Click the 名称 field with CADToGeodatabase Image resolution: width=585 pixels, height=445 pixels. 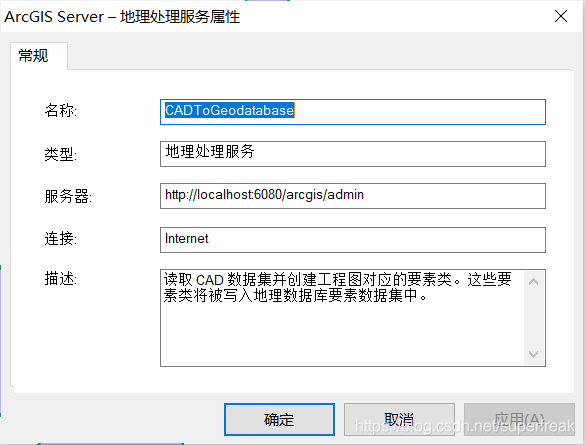353,112
